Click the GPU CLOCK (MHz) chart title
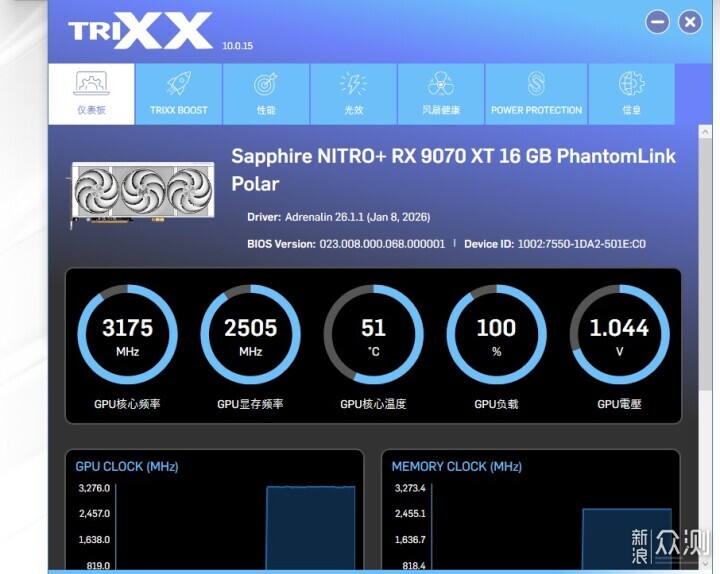This screenshot has width=720, height=574. (x=127, y=467)
